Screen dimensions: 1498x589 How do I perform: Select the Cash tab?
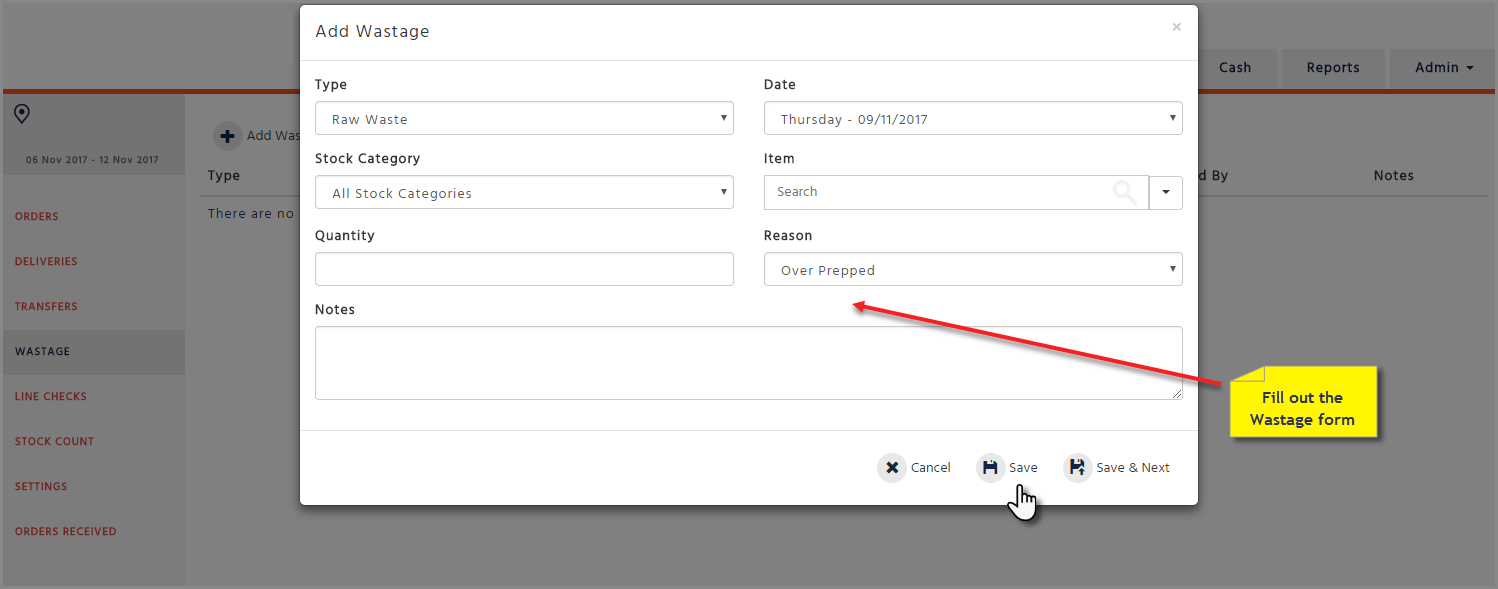[1235, 68]
